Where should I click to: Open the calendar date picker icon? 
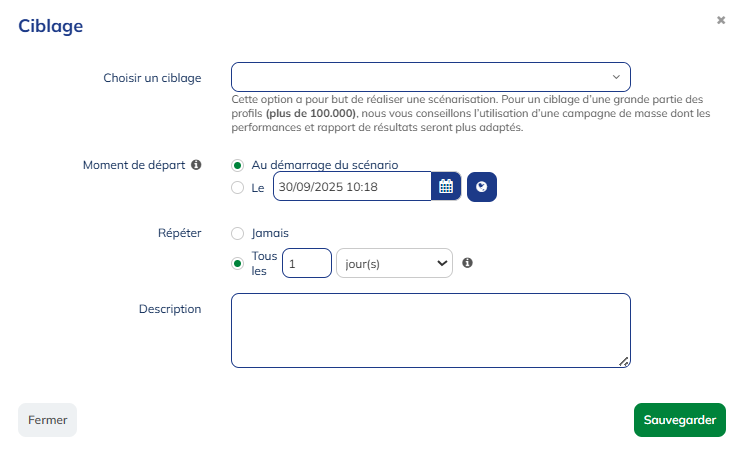(446, 187)
